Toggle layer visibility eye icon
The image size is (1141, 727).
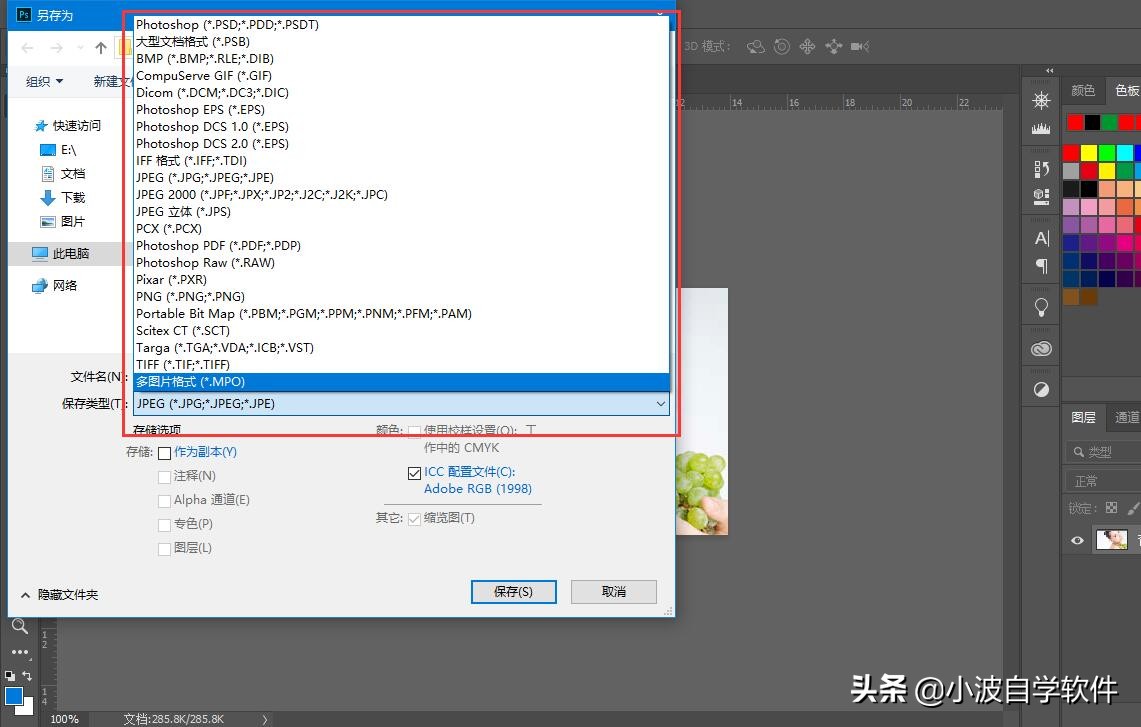click(1078, 540)
